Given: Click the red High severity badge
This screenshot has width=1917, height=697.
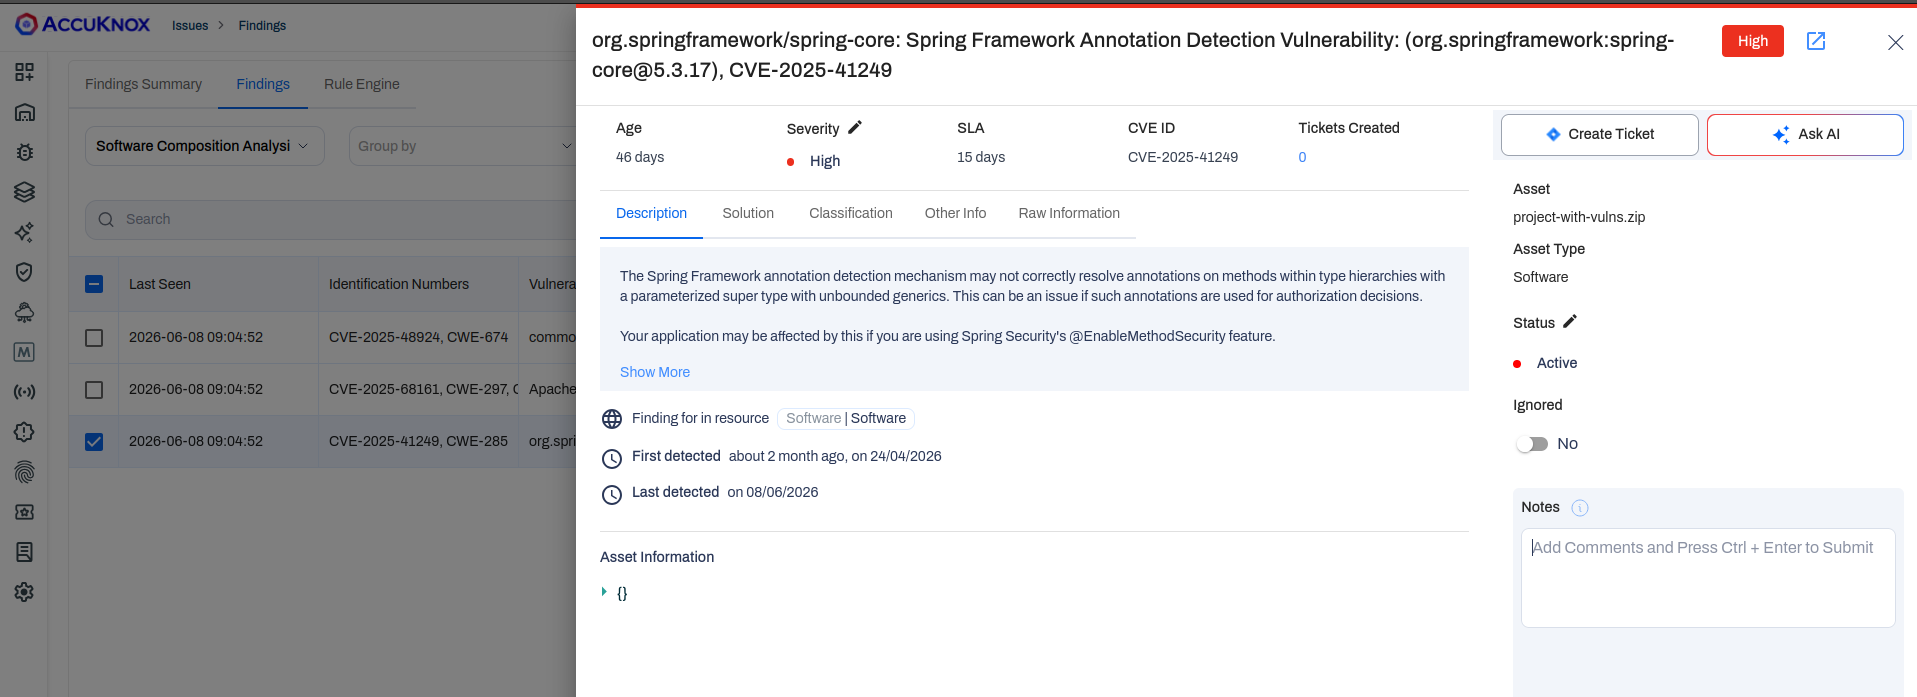Looking at the screenshot, I should pos(1752,41).
